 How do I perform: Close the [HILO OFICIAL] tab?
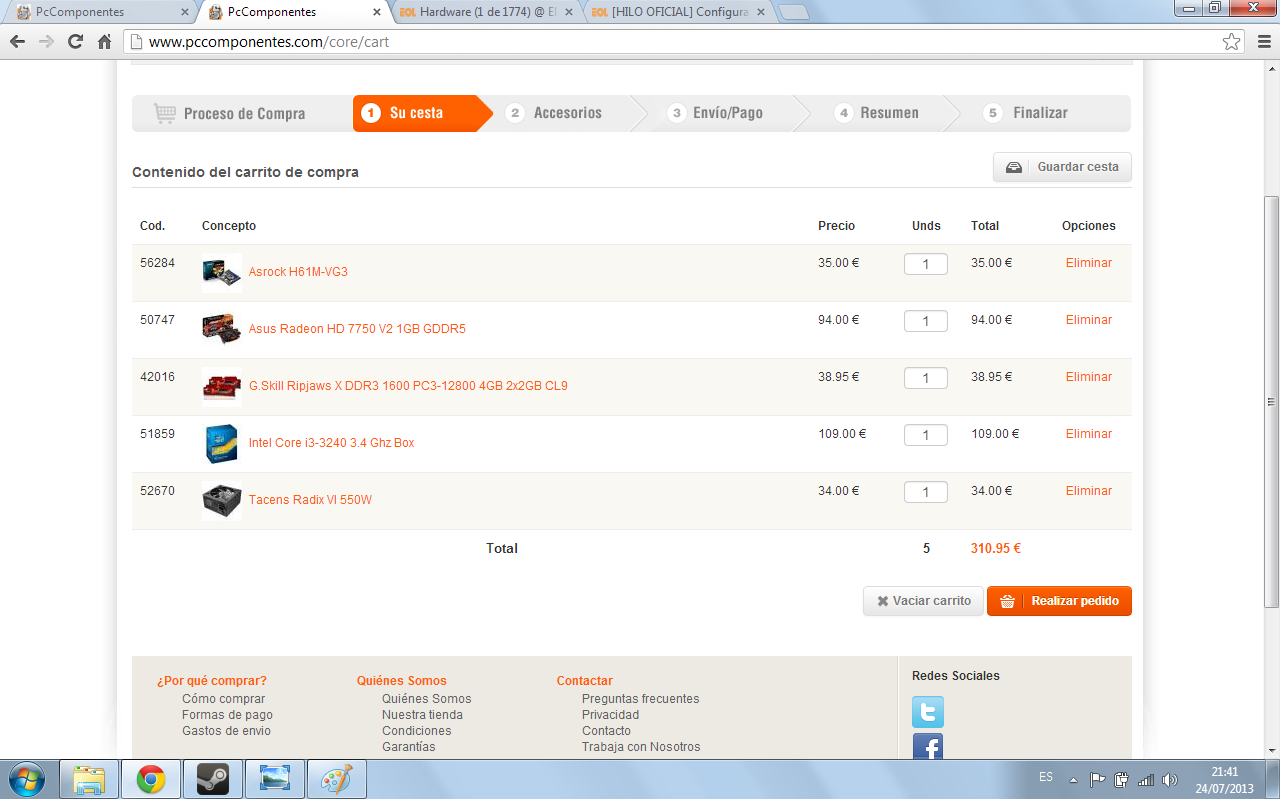click(760, 13)
